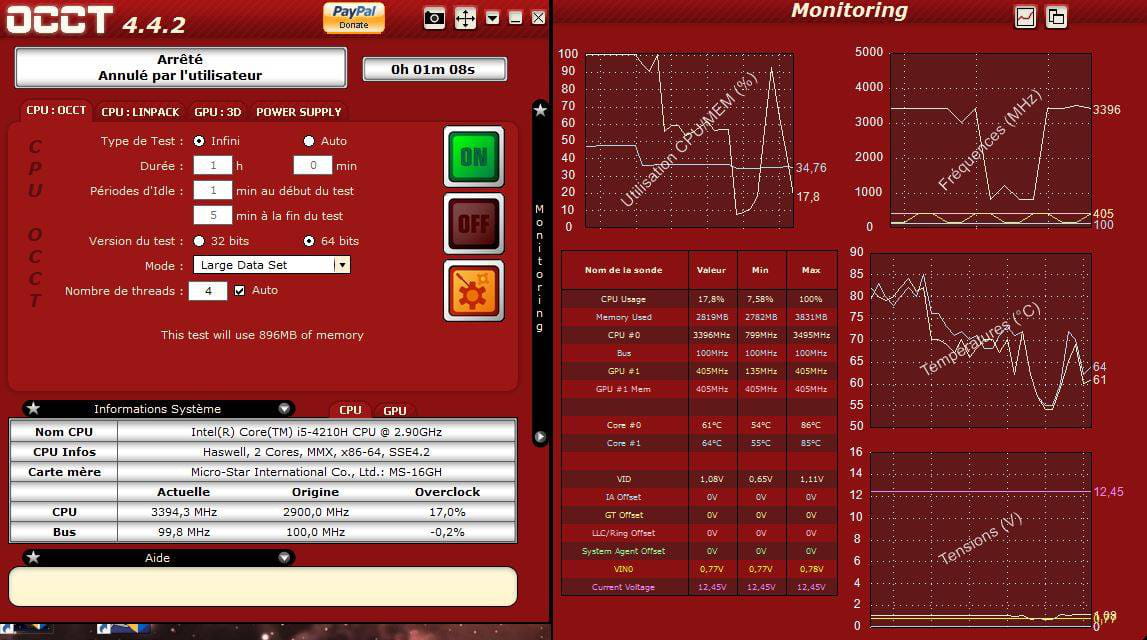Click the Fréquences (MHz) graph

(990, 140)
